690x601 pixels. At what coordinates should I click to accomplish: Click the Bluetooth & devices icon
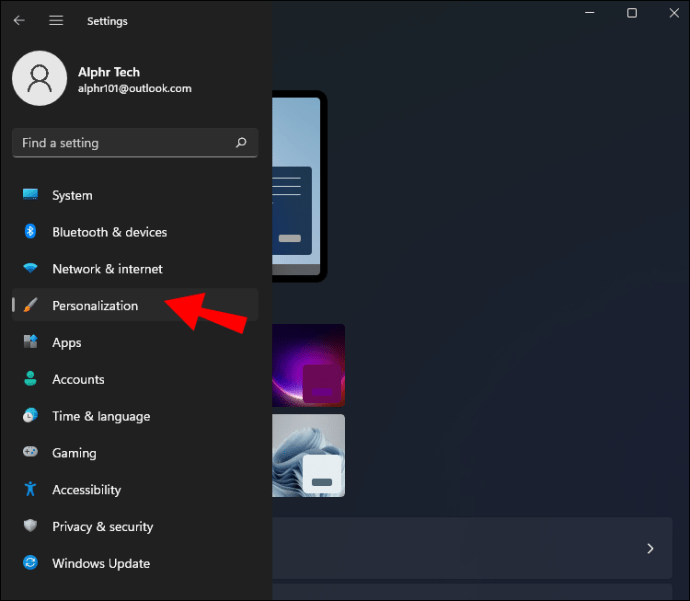[x=30, y=232]
